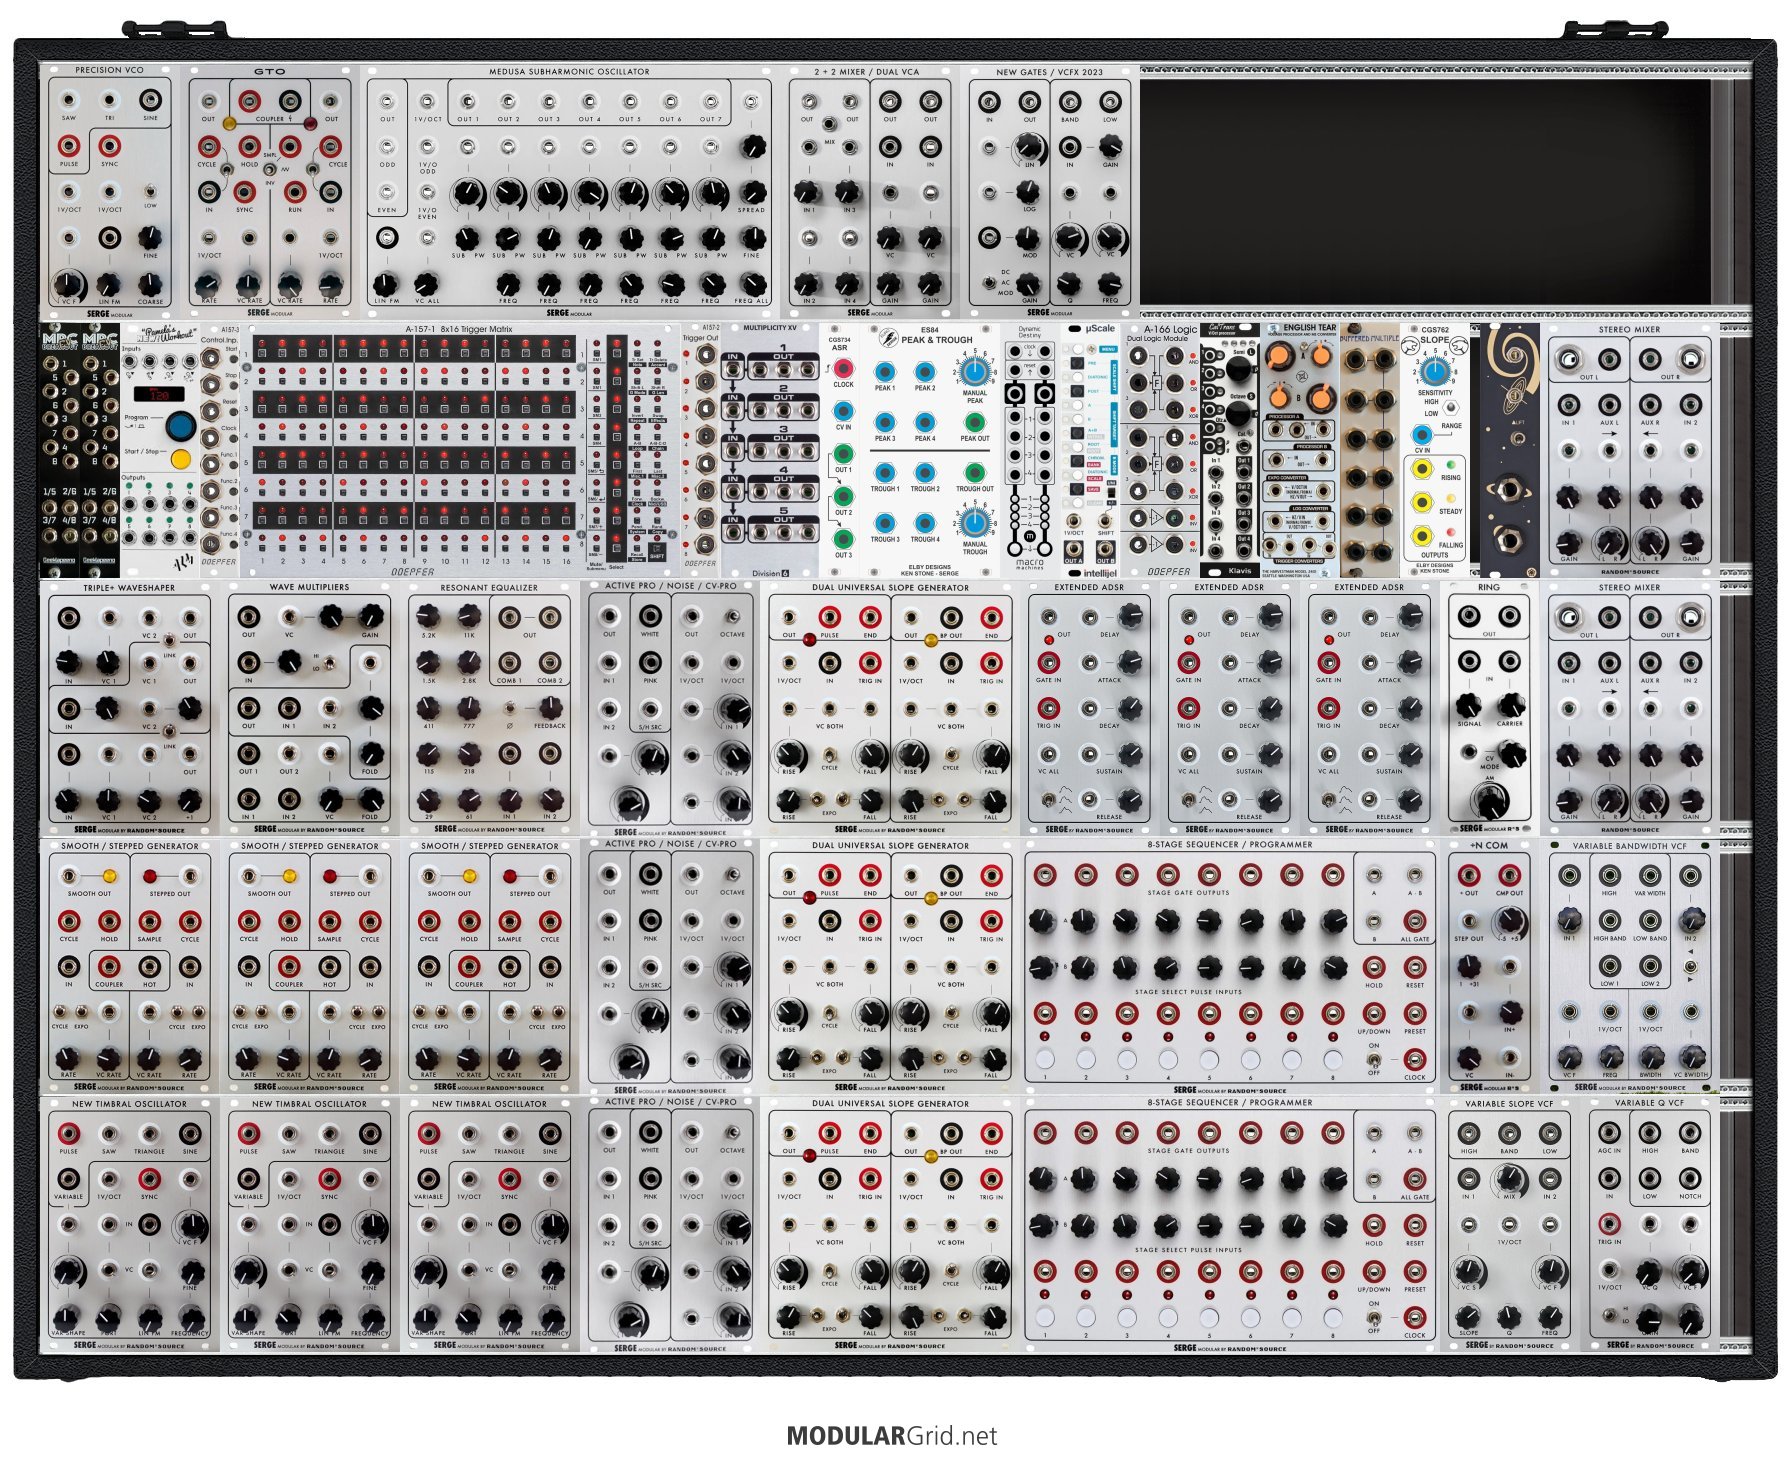Click the RUN jack on GTO module
The height and width of the screenshot is (1457, 1785).
tap(294, 191)
